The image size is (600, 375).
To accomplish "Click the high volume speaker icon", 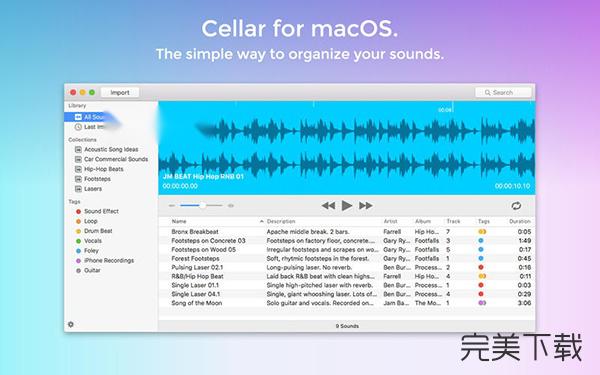I will click(x=231, y=205).
